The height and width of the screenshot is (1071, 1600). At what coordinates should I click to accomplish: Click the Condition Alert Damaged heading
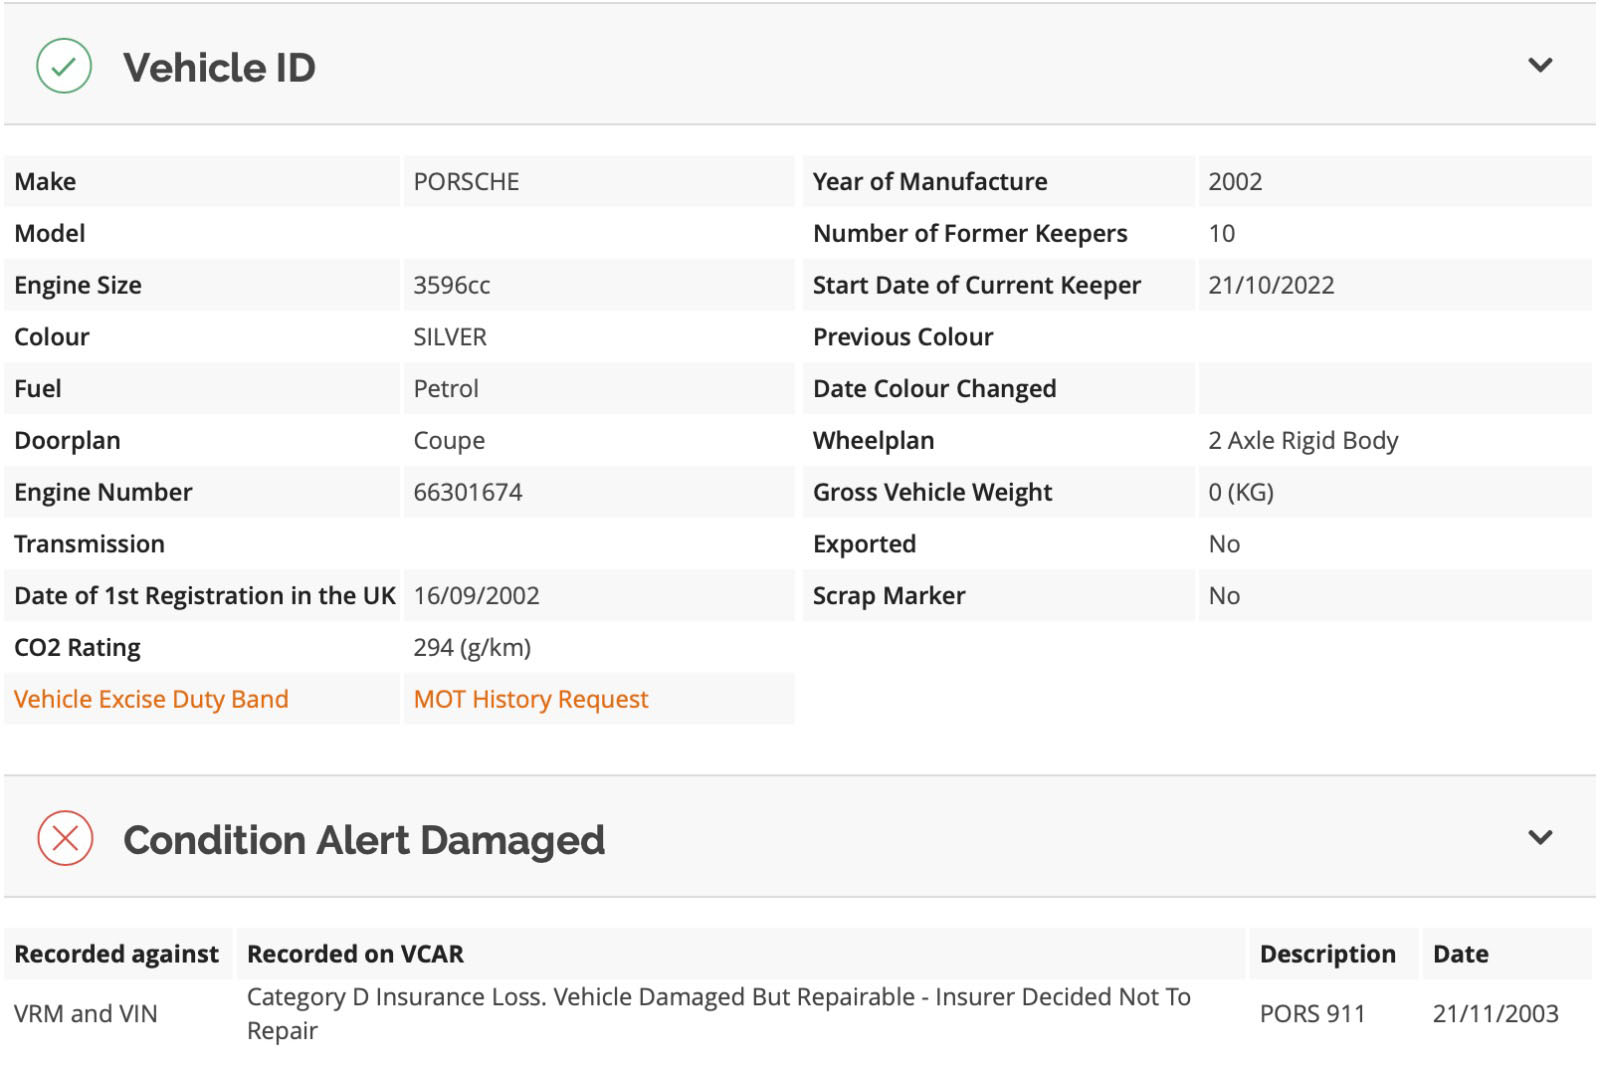[364, 840]
